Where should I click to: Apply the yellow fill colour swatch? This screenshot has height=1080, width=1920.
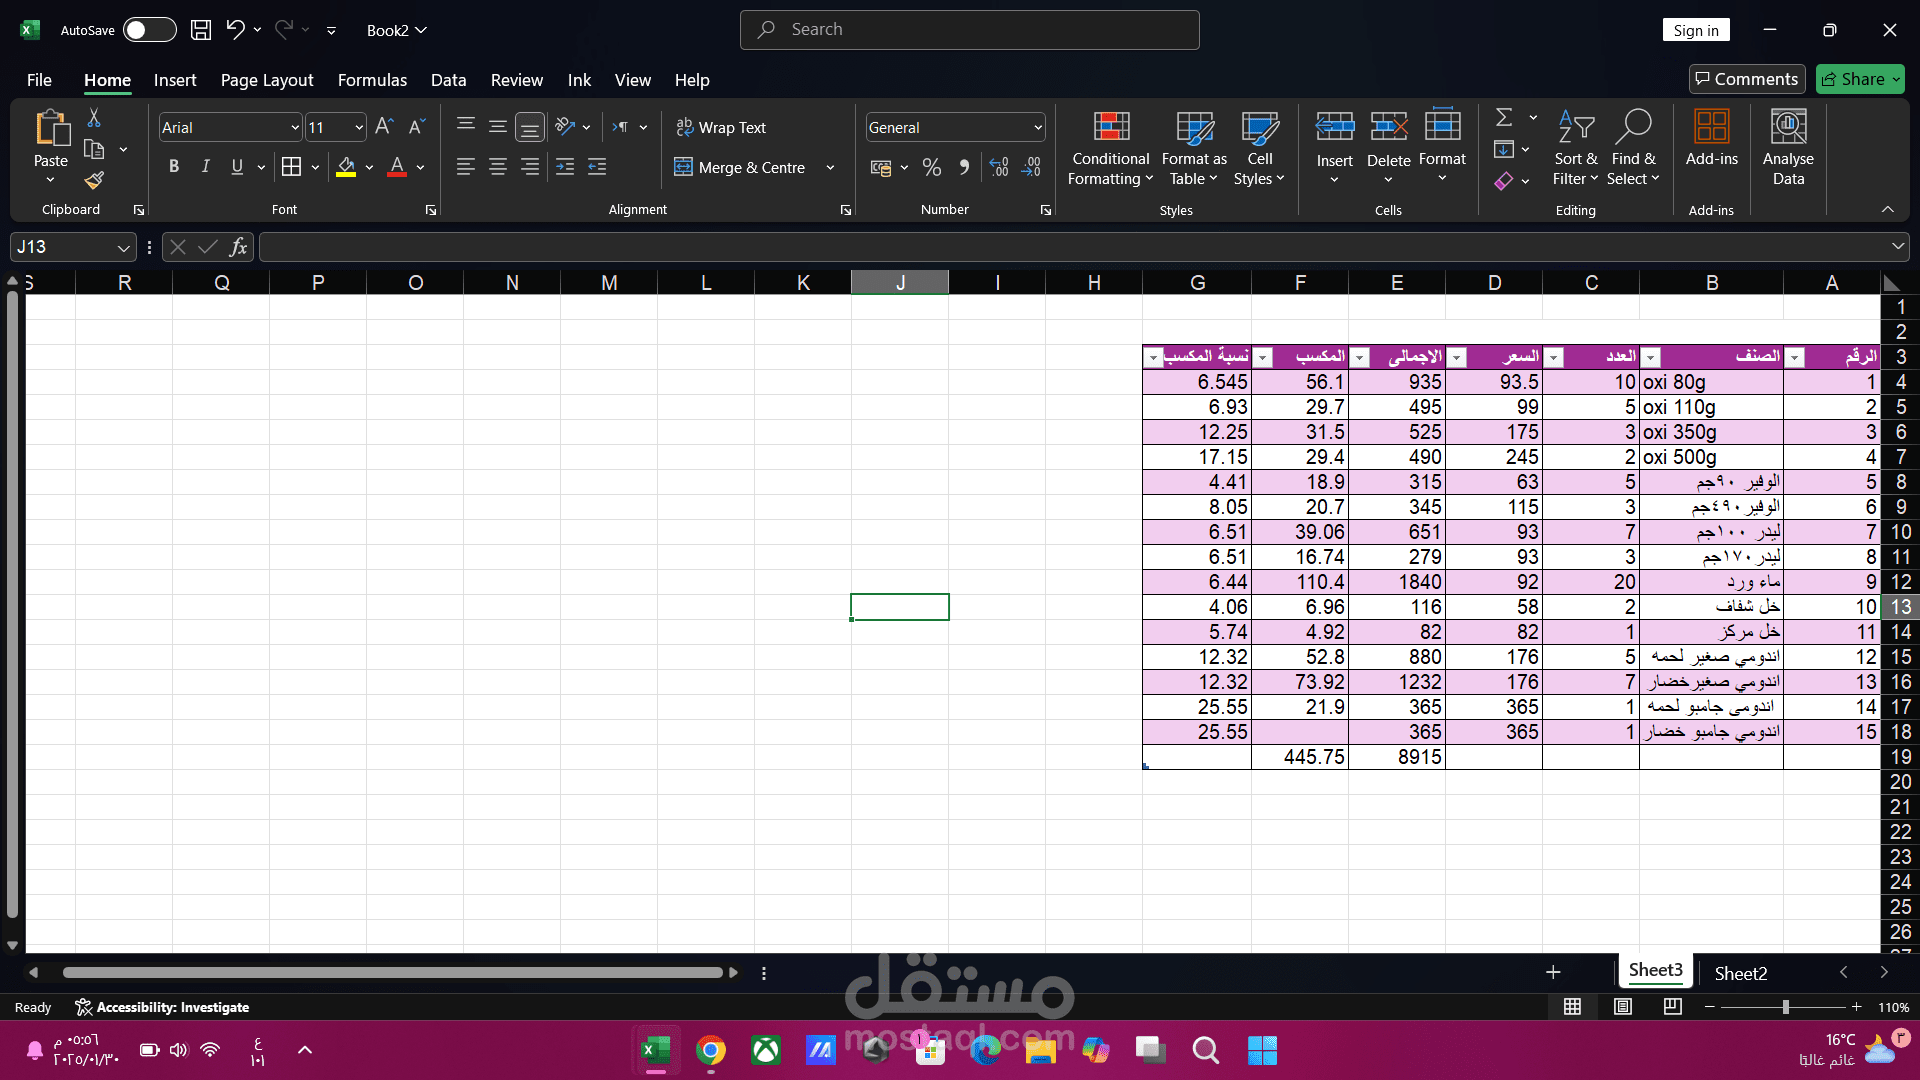[346, 167]
